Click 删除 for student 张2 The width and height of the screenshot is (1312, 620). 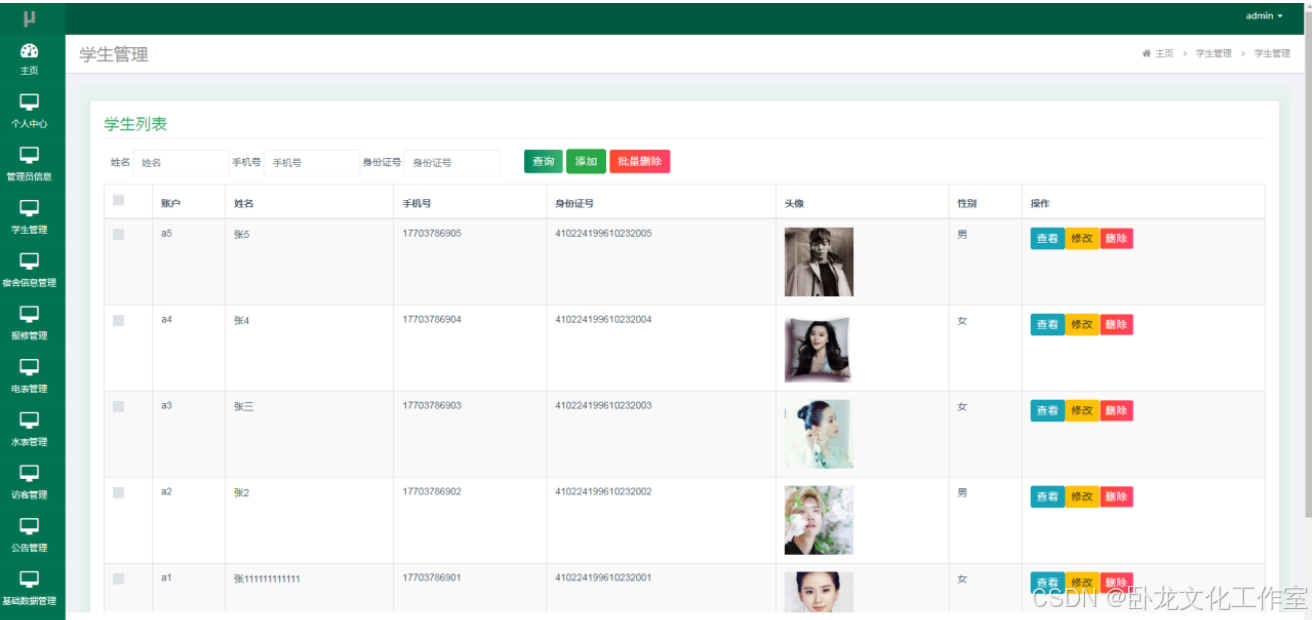coord(1116,497)
